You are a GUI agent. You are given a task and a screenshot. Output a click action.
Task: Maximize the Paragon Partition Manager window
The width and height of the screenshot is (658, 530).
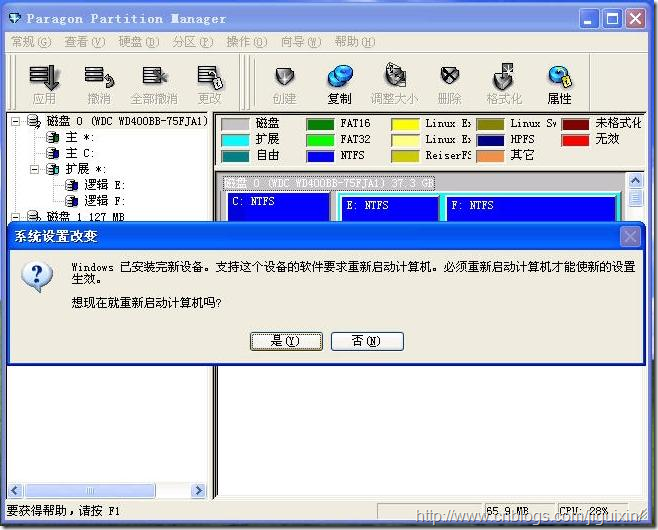[x=612, y=19]
